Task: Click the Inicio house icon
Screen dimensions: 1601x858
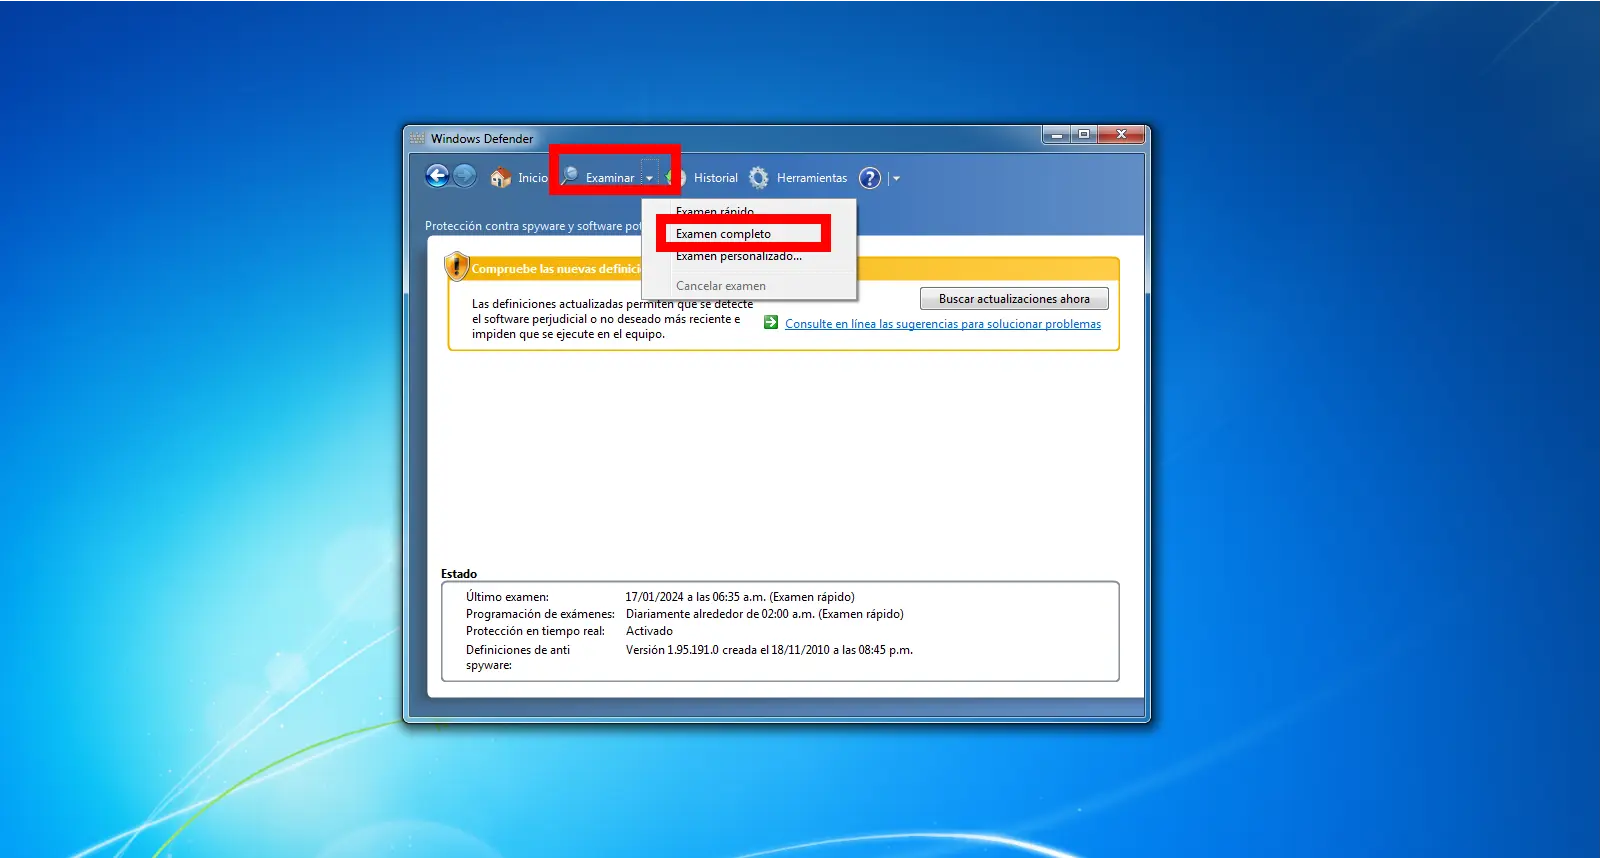Action: coord(500,178)
